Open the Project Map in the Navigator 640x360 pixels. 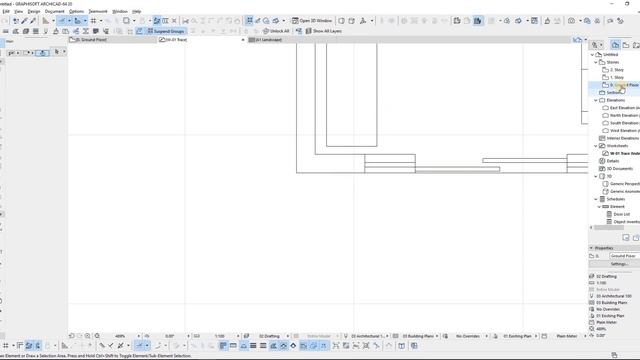pyautogui.click(x=616, y=45)
